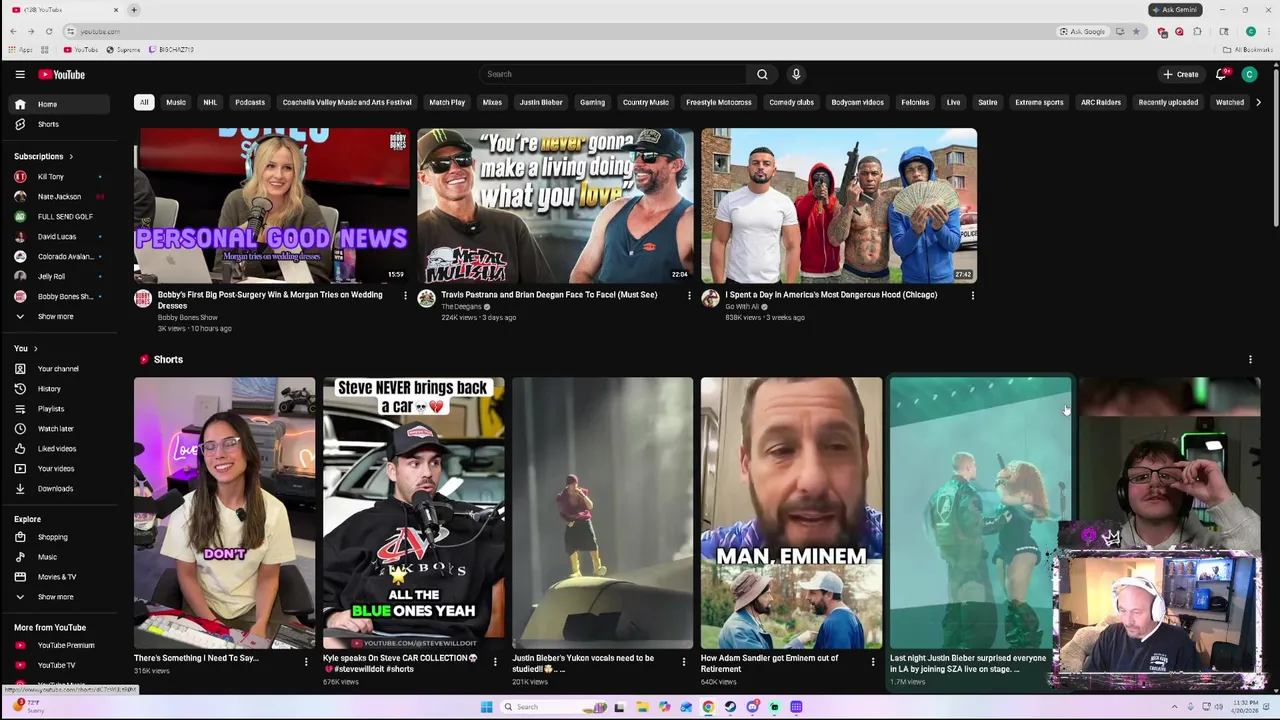Select the All filter chip
This screenshot has width=1280, height=720.
(144, 102)
